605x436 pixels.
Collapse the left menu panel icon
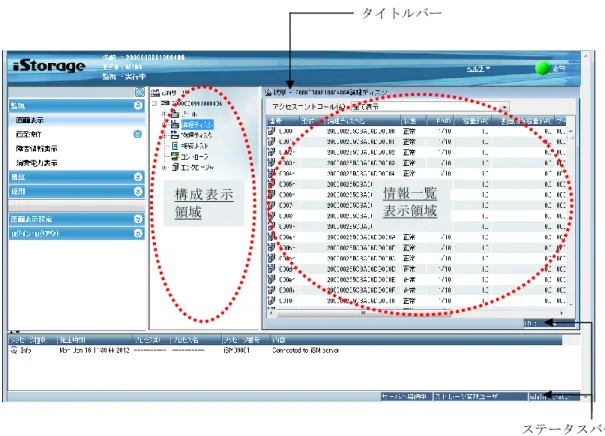(139, 92)
